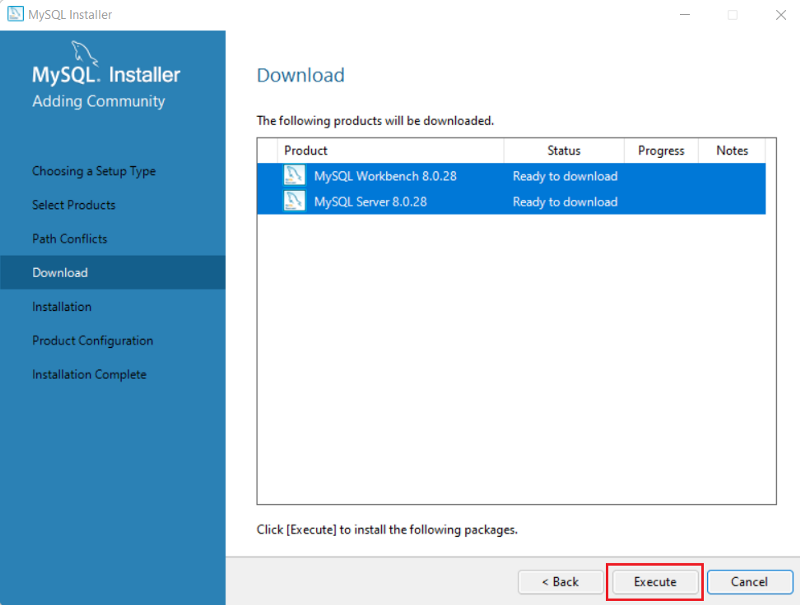Click the Download page heading
The width and height of the screenshot is (800, 605).
tap(301, 75)
